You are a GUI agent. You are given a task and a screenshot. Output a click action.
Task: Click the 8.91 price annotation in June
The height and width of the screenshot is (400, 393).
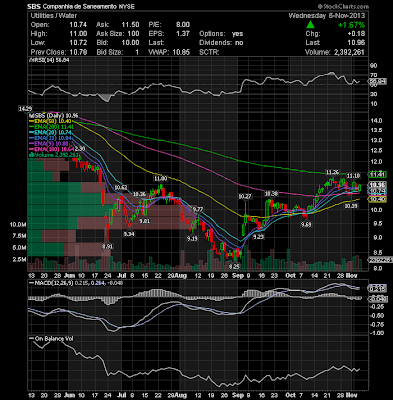click(108, 246)
